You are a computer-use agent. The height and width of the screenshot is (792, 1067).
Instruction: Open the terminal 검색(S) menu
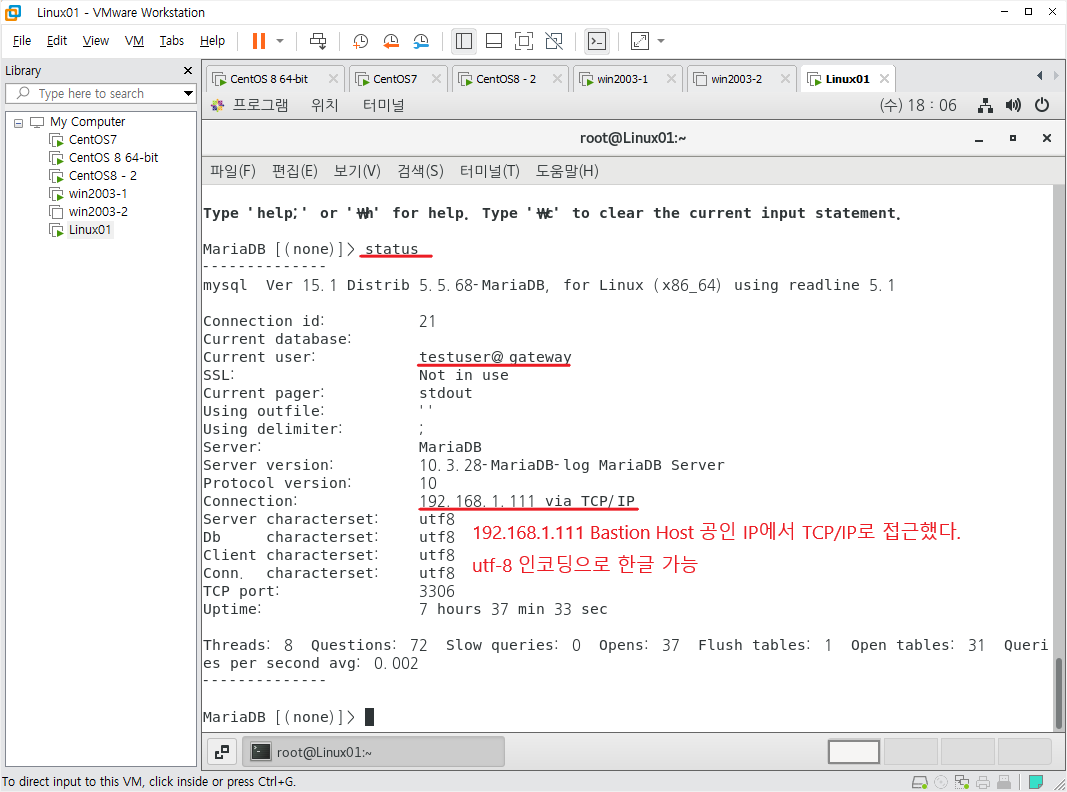(x=421, y=171)
